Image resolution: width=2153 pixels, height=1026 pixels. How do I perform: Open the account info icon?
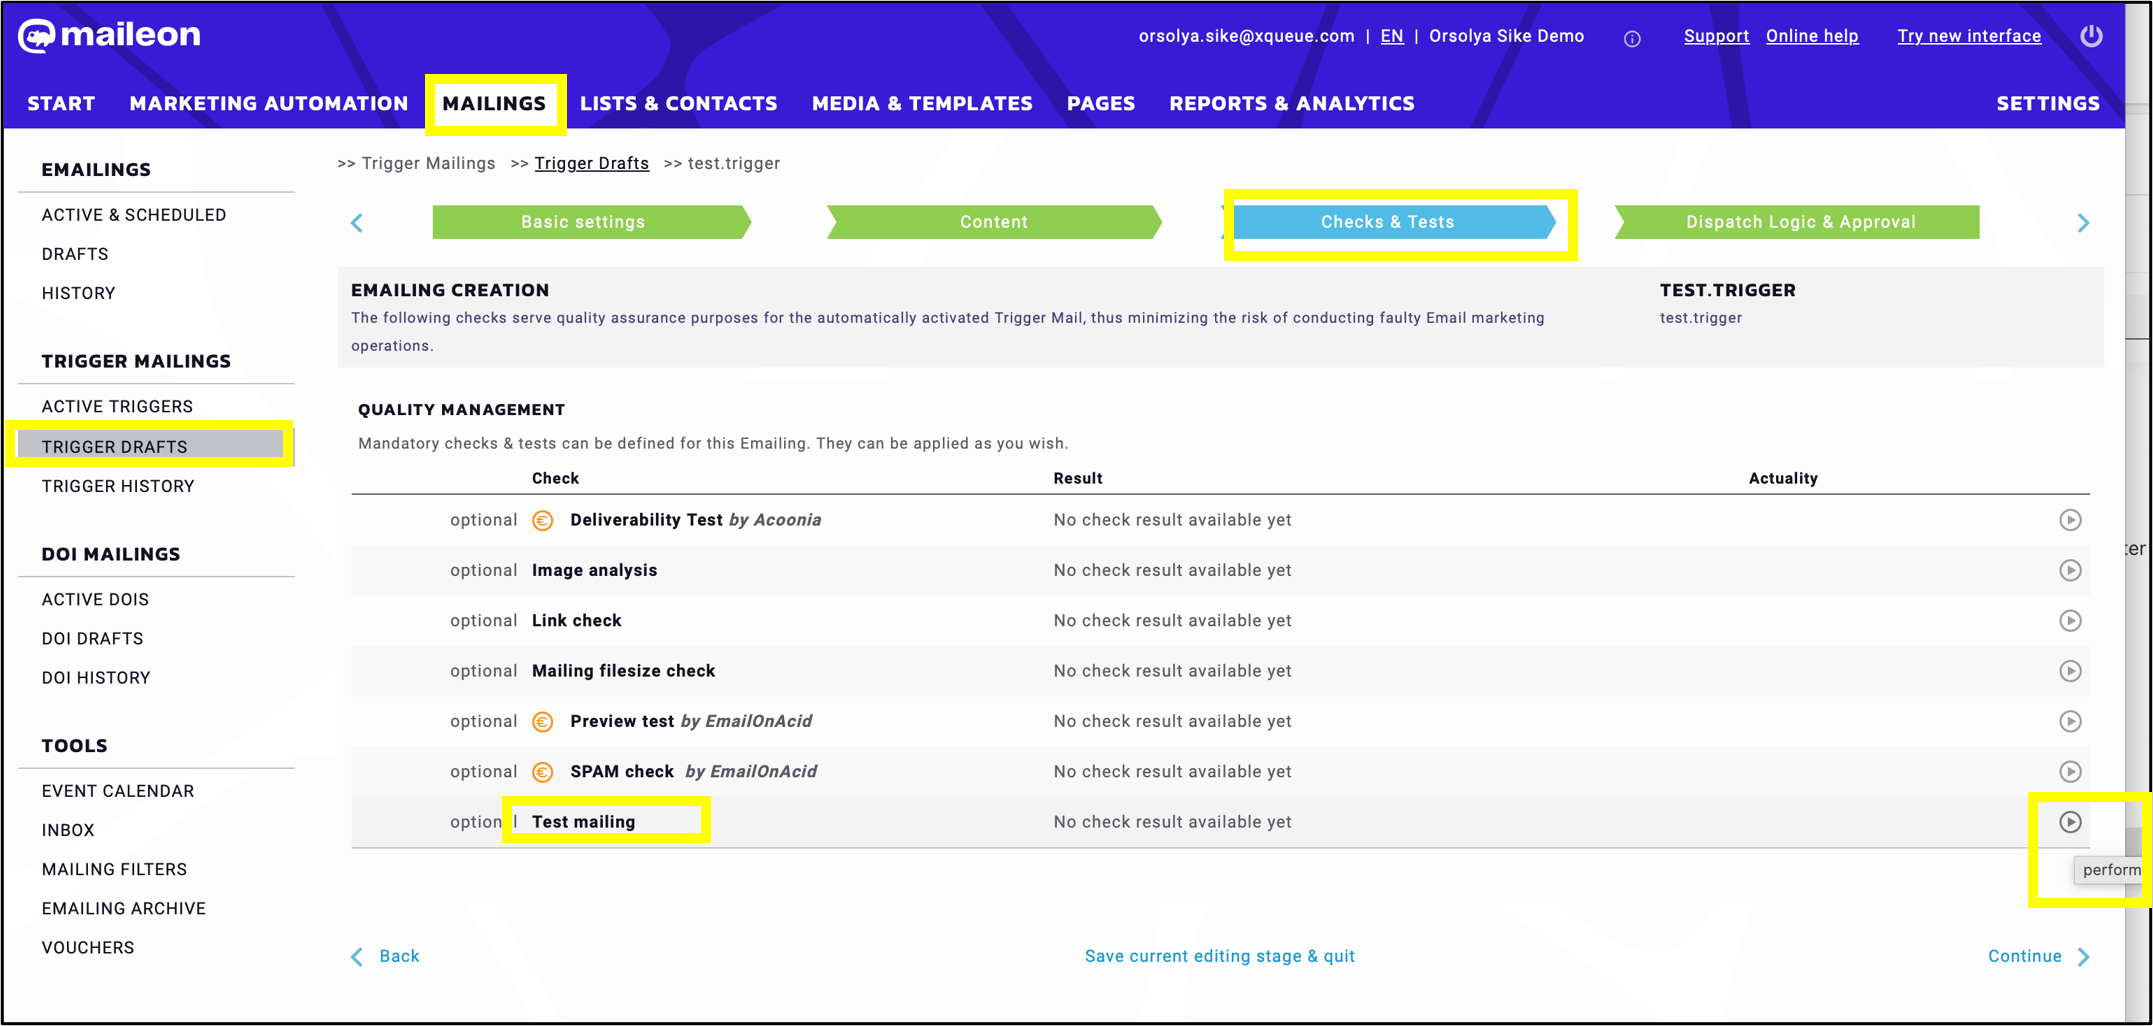(1632, 38)
